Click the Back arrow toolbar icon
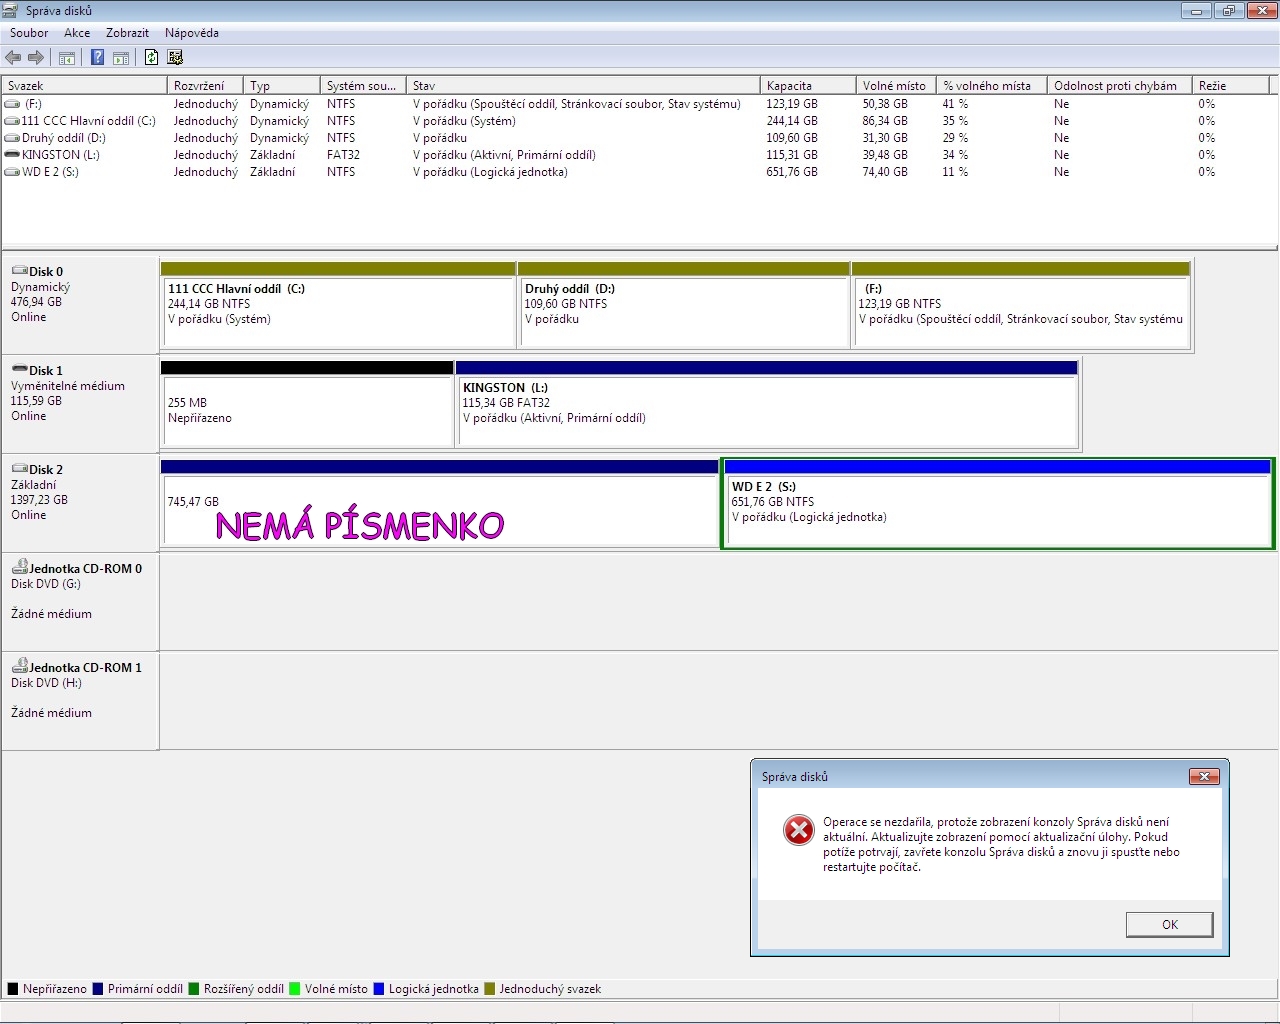The width and height of the screenshot is (1280, 1024). pos(13,58)
